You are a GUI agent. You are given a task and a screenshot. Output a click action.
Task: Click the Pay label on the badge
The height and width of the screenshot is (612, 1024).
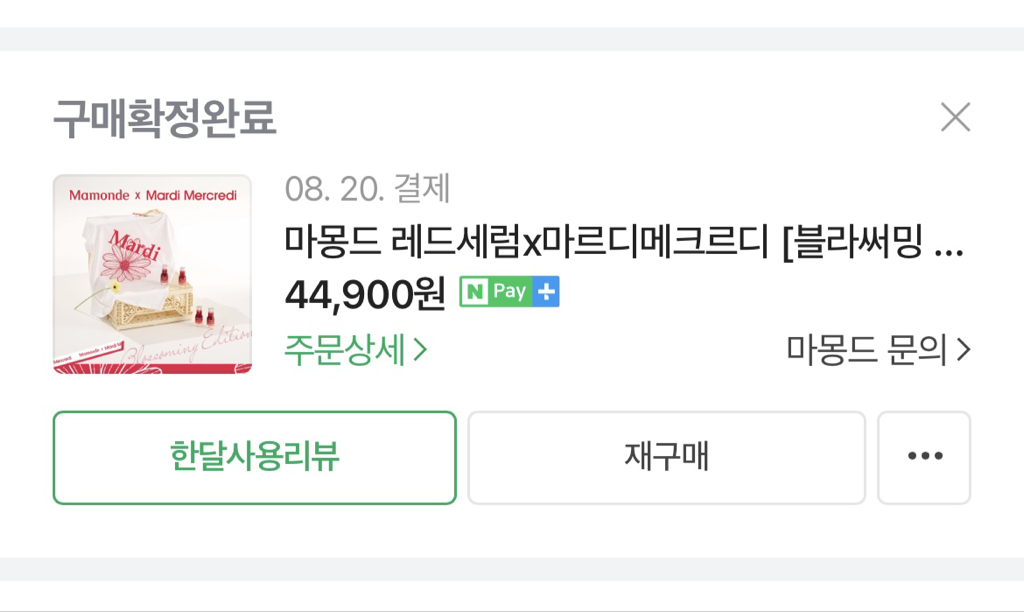510,292
